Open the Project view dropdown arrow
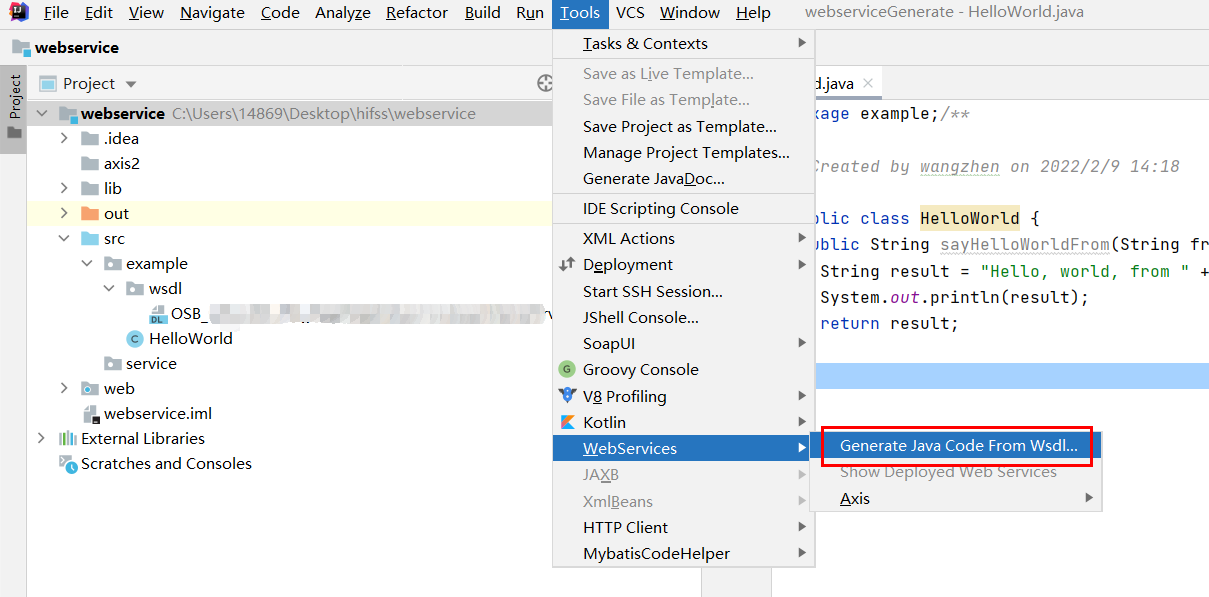Image resolution: width=1209 pixels, height=597 pixels. pos(131,84)
